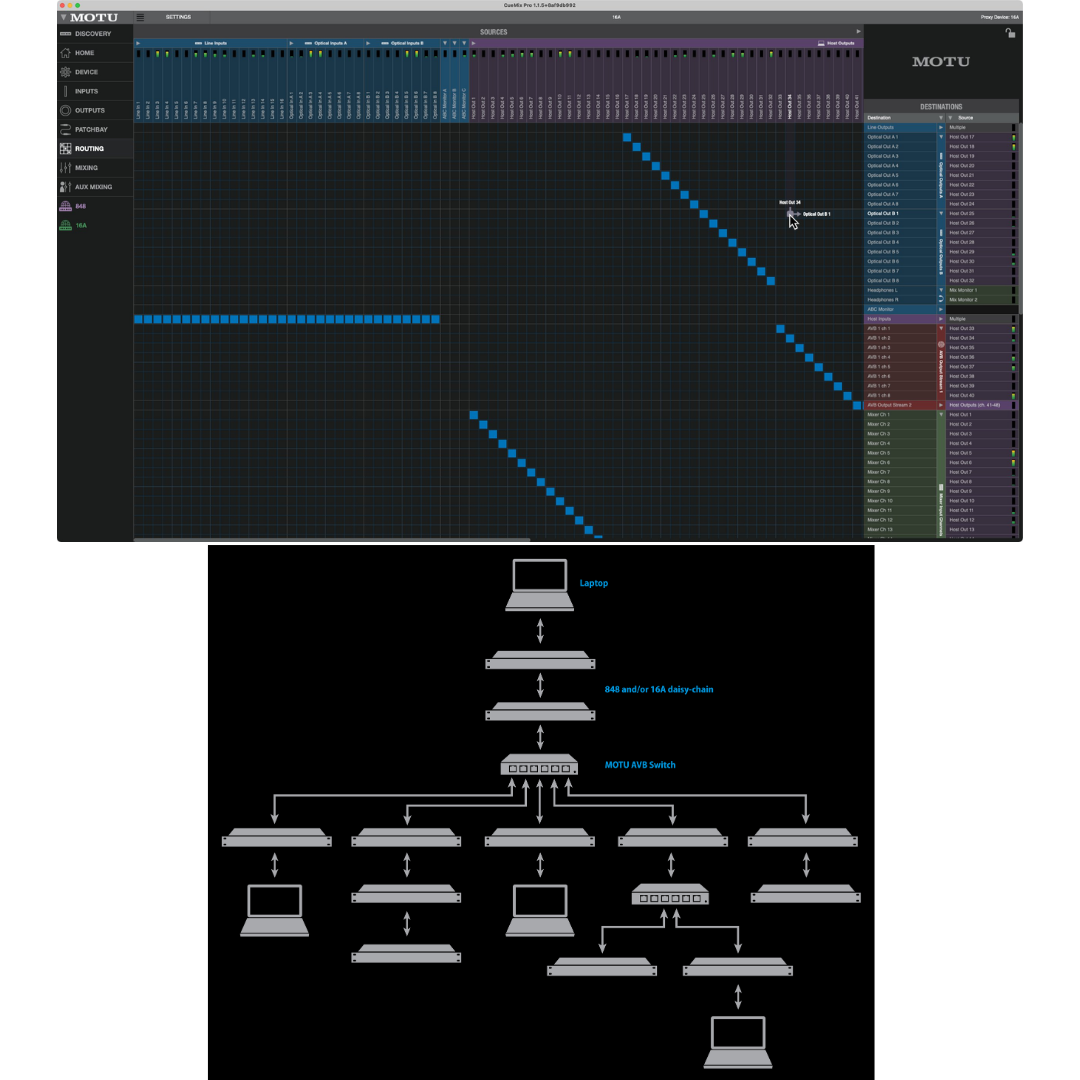
Task: Select the Optical Out B 1 destination row
Action: pos(900,214)
